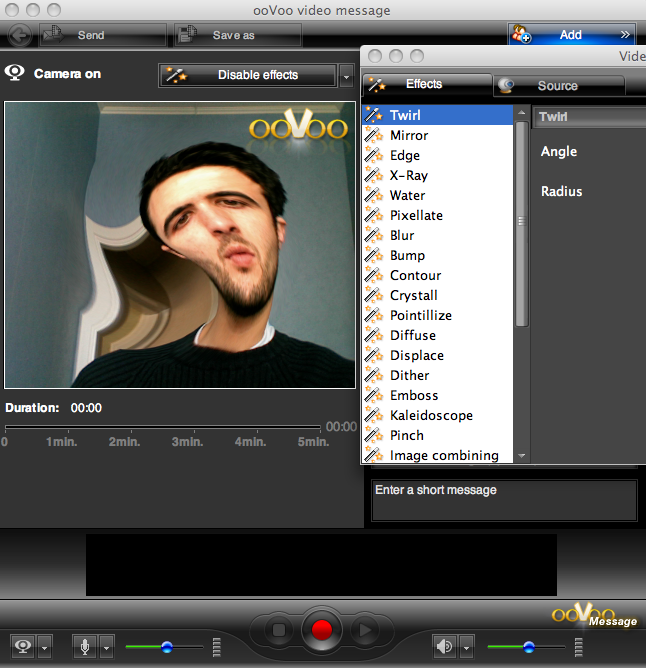This screenshot has width=646, height=668.
Task: Click the Add contacts button icon
Action: click(x=521, y=35)
